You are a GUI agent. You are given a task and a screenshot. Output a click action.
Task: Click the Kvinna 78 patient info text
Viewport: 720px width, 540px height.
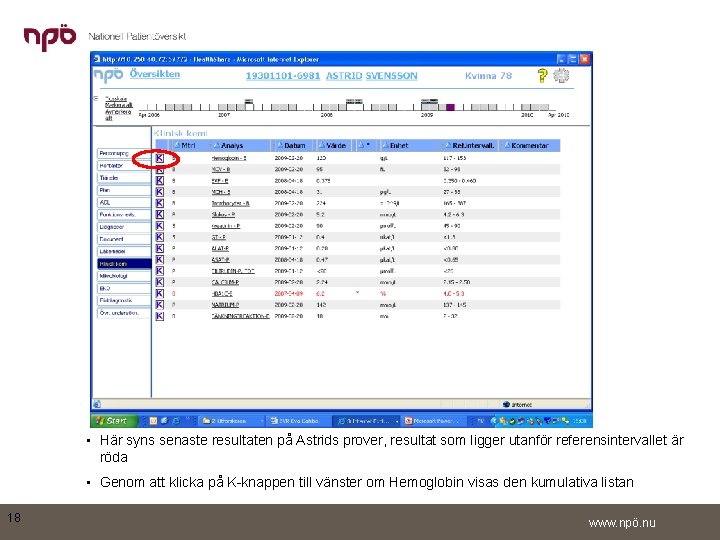pyautogui.click(x=488, y=76)
